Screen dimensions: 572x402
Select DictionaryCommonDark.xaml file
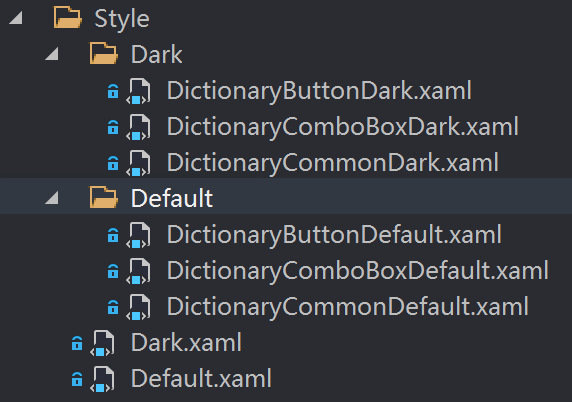click(x=333, y=163)
